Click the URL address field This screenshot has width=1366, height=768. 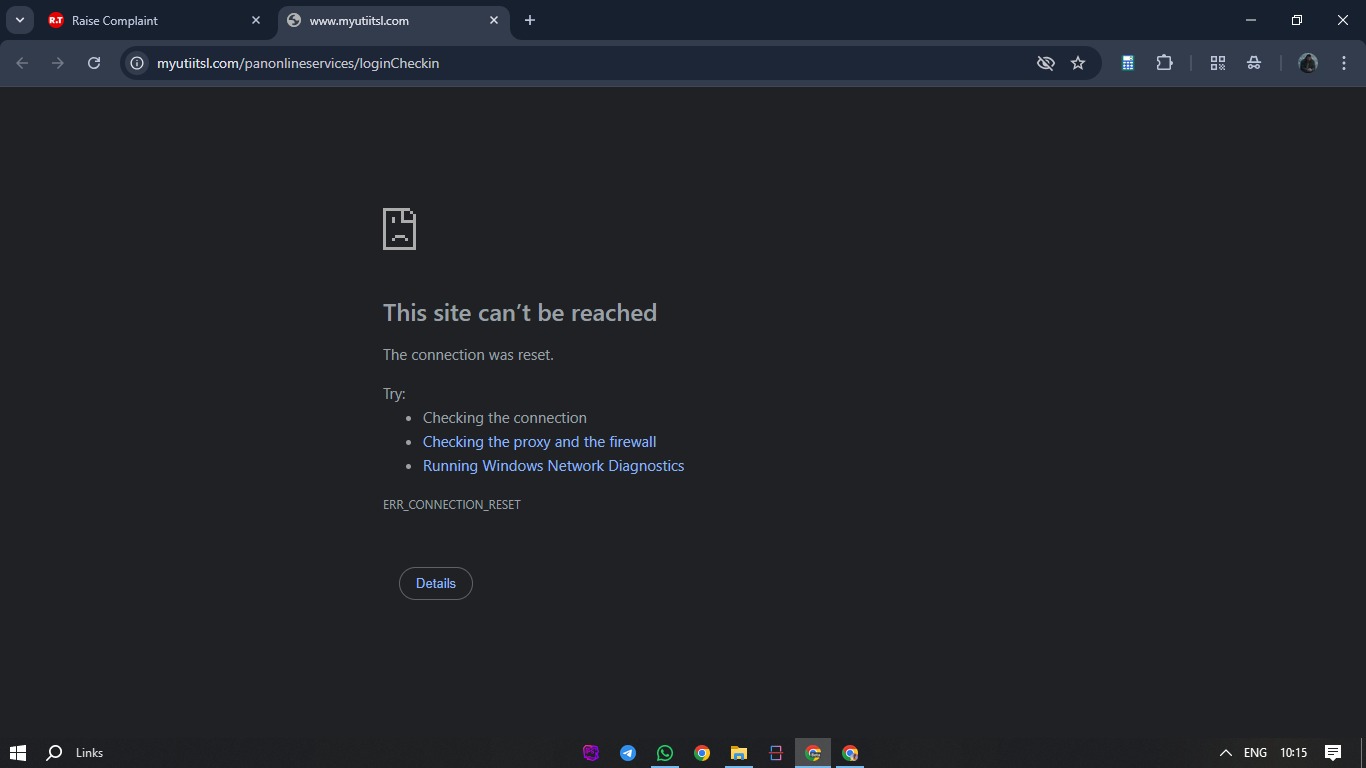pos(580,63)
